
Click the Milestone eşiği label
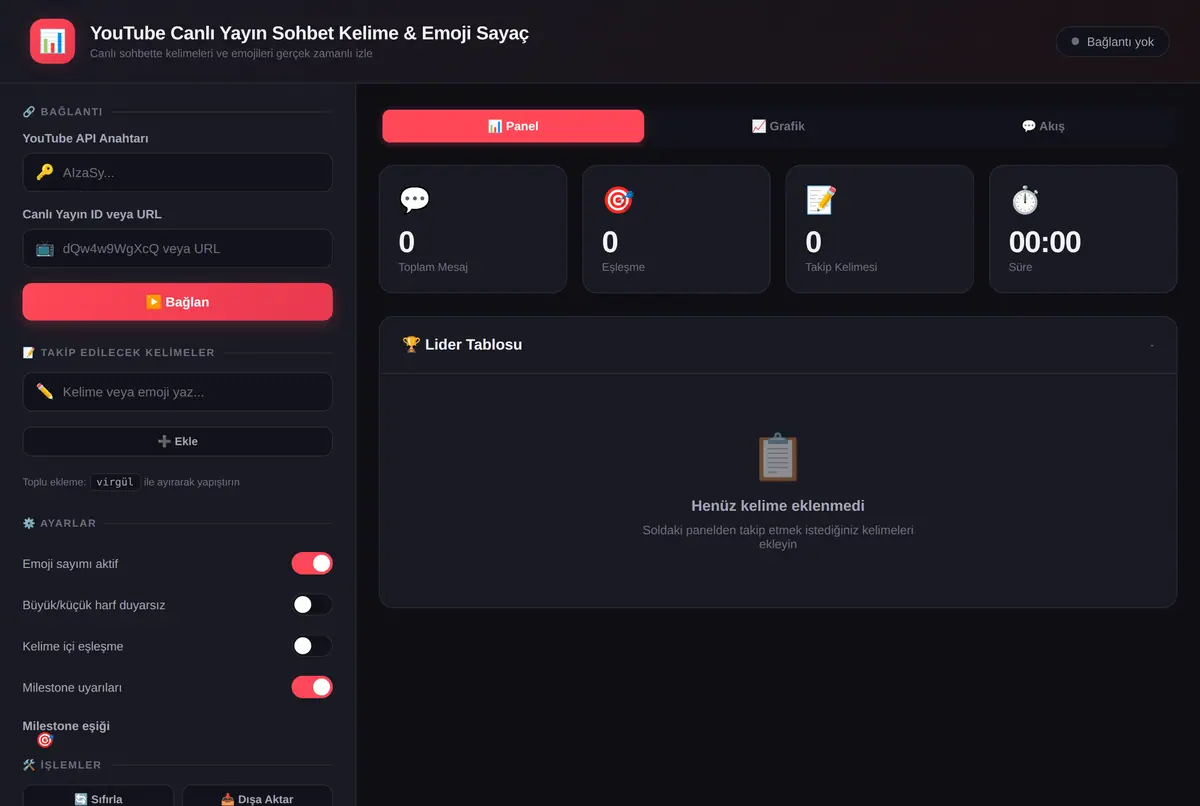(x=66, y=725)
